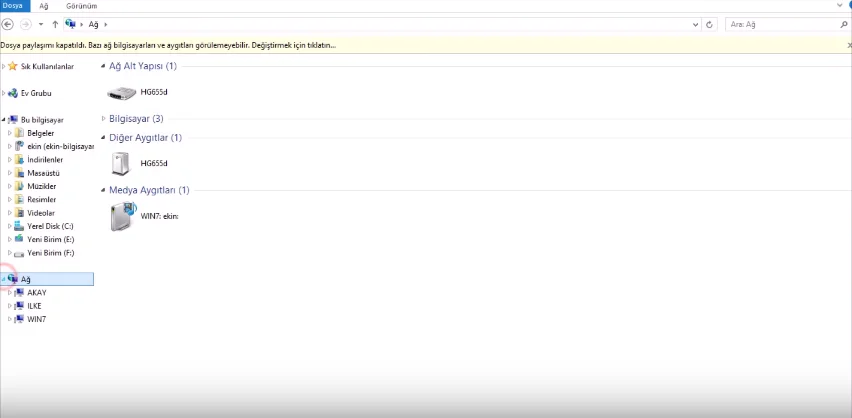852x418 pixels.
Task: Open the recent locations dropdown arrow
Action: pos(41,24)
